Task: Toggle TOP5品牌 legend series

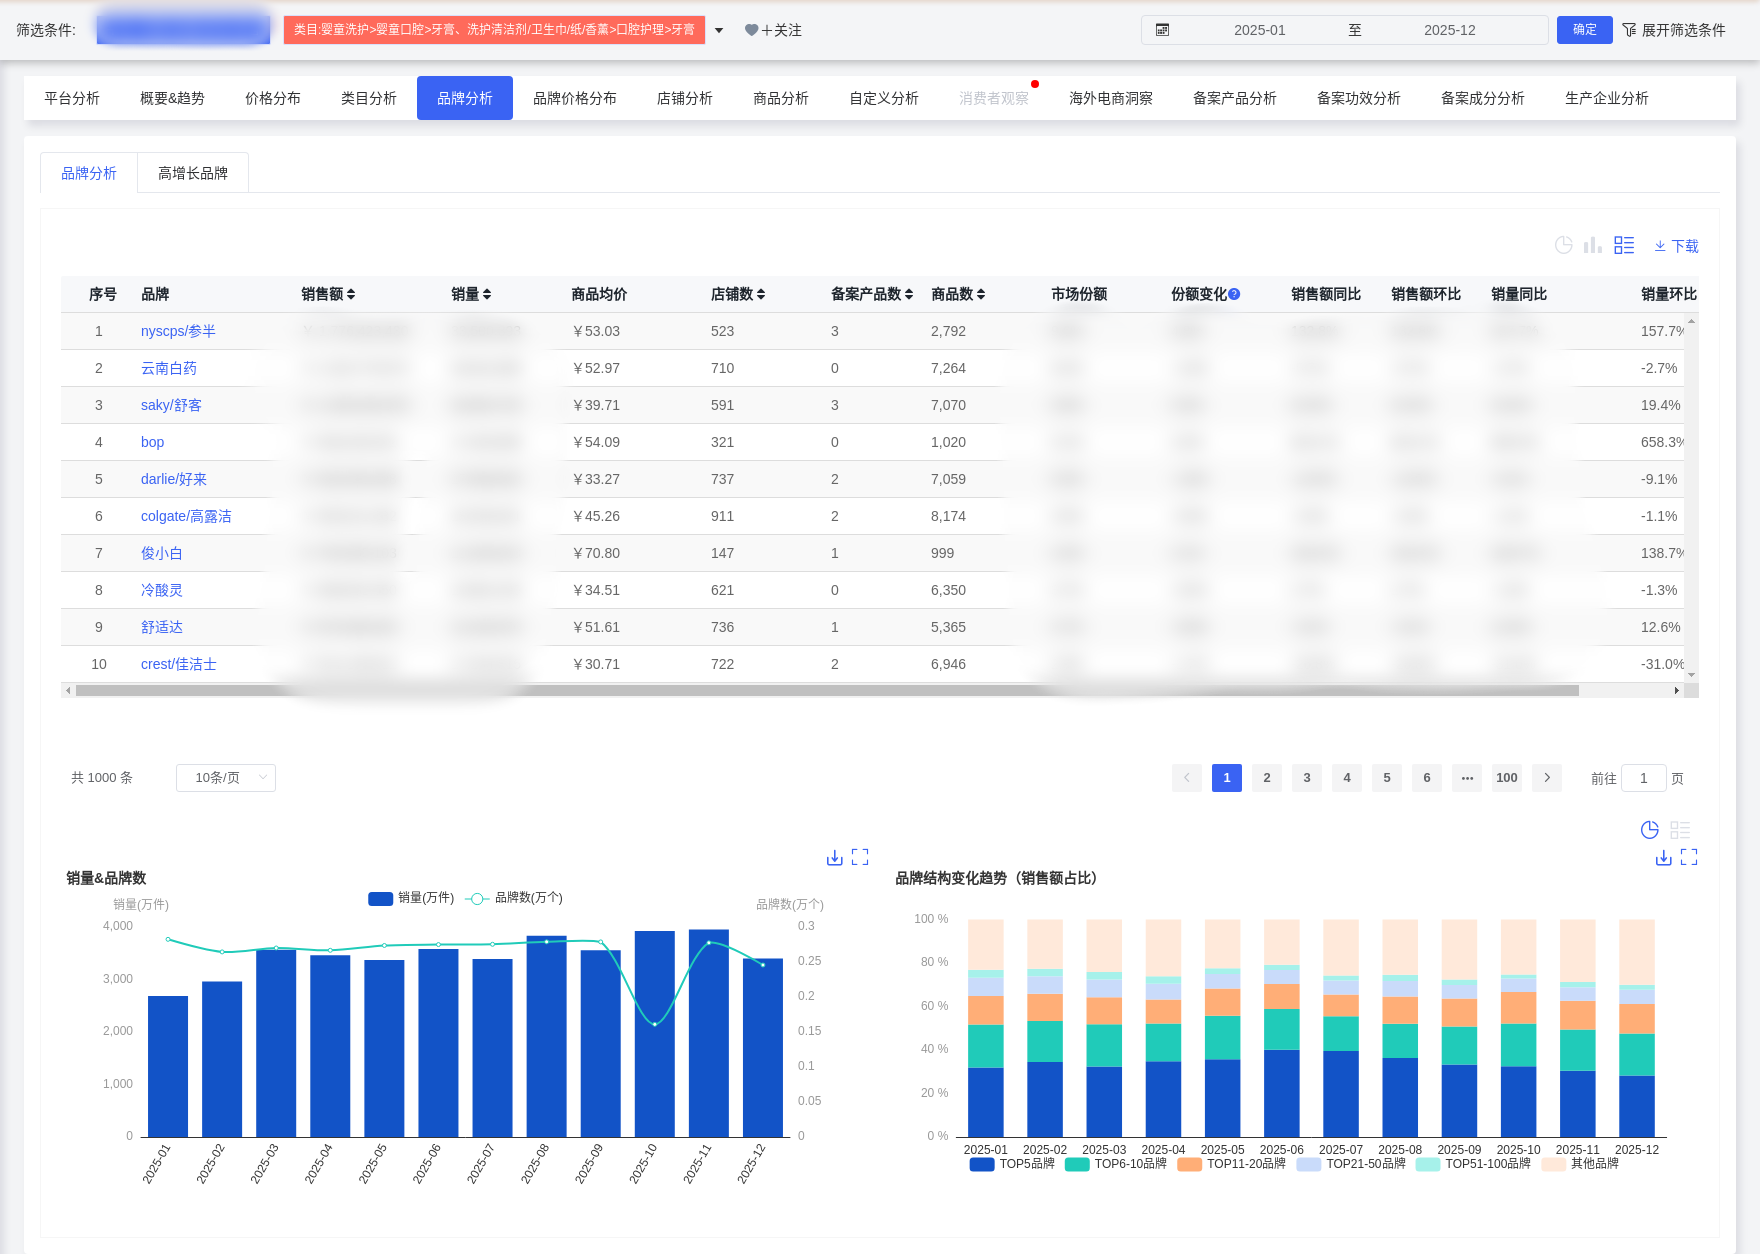Action: pyautogui.click(x=1012, y=1164)
